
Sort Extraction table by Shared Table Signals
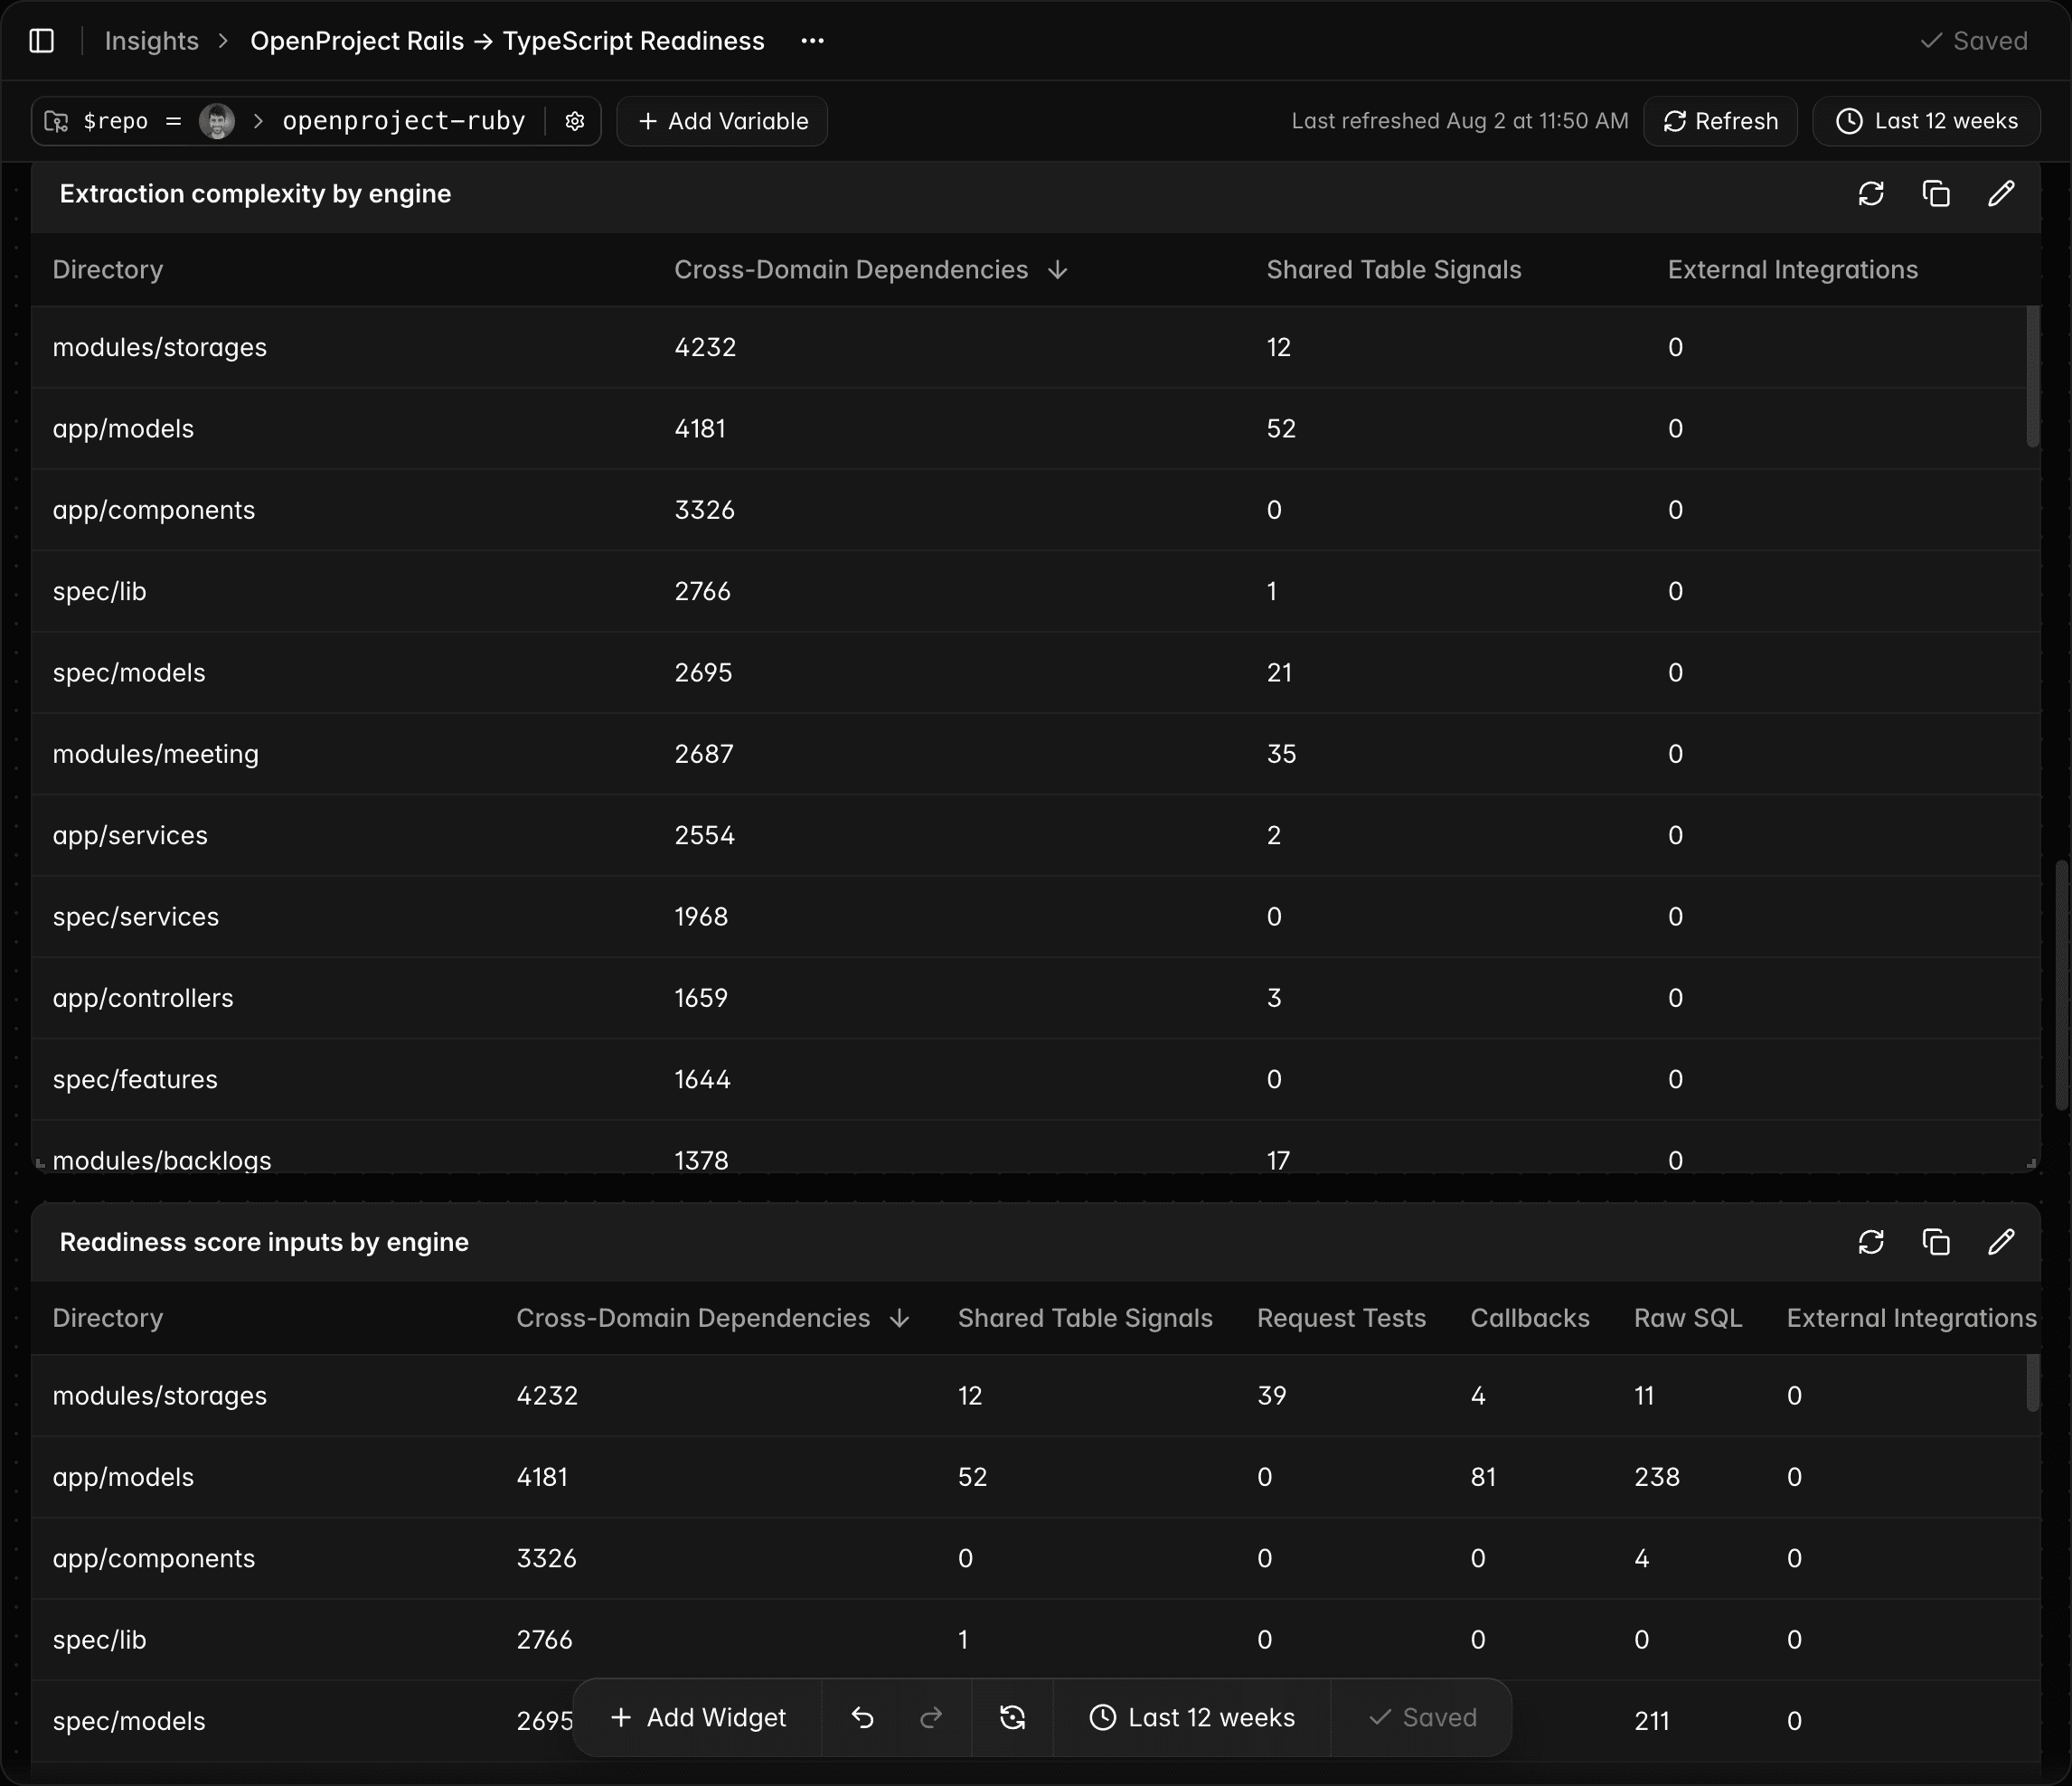[x=1394, y=270]
